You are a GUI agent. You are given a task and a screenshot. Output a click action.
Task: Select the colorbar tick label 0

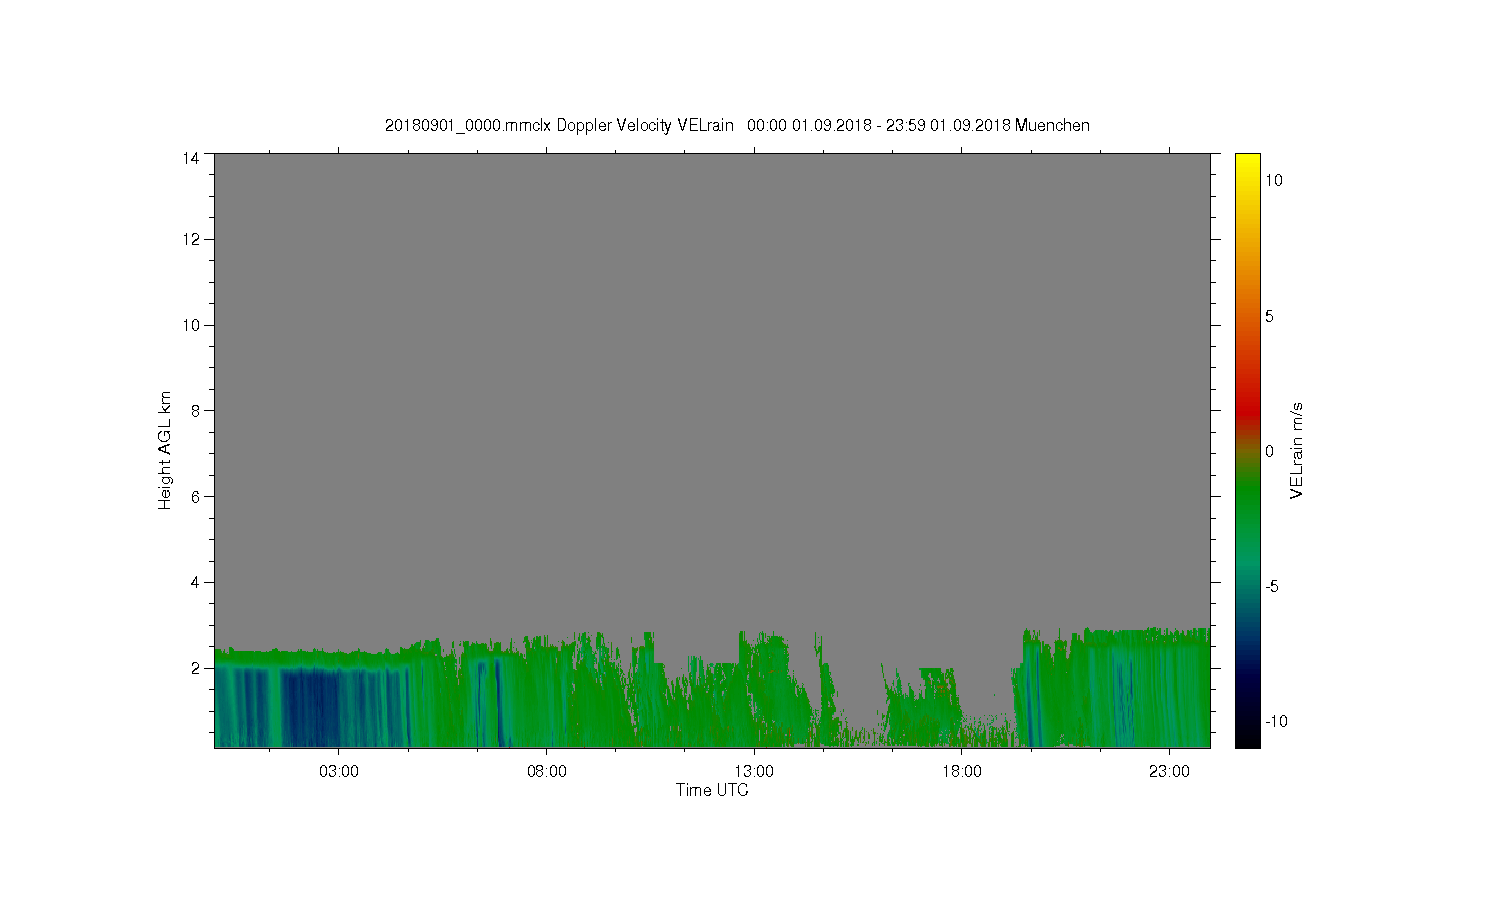click(1270, 451)
